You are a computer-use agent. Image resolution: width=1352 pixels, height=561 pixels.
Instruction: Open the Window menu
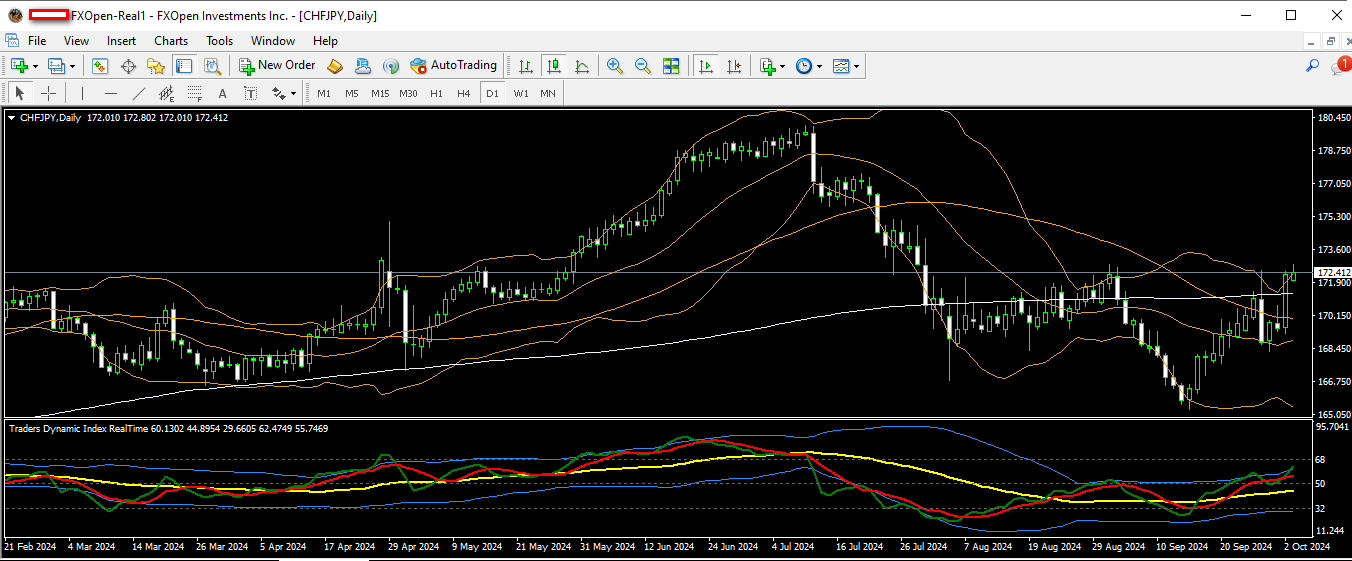273,41
